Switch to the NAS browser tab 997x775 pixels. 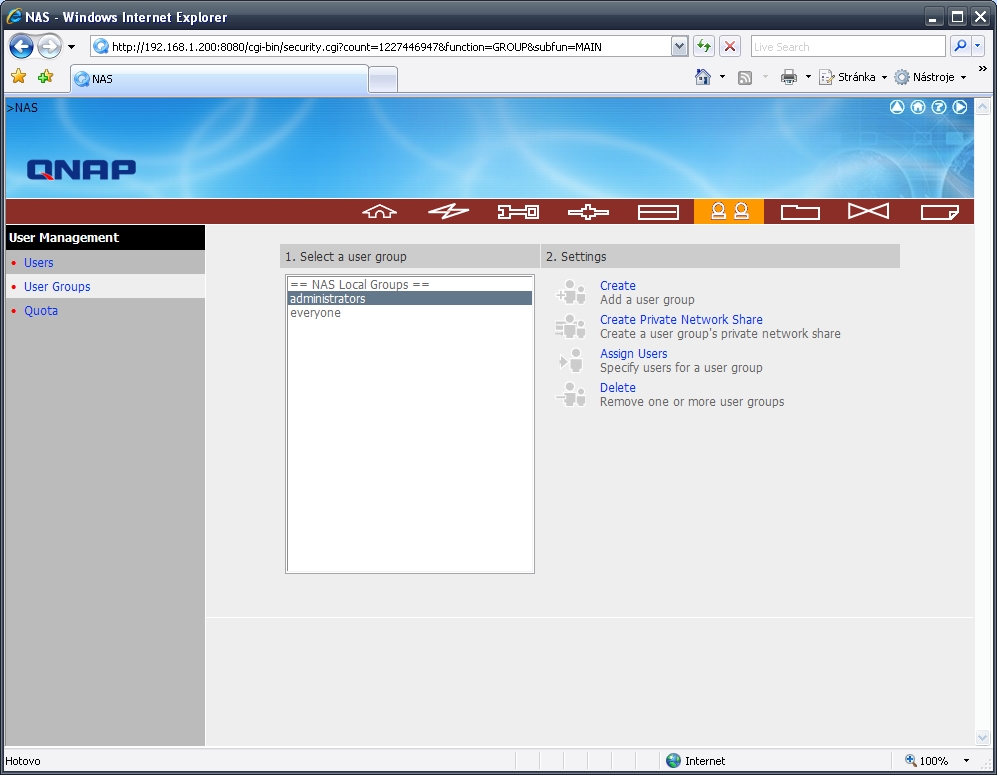(219, 79)
